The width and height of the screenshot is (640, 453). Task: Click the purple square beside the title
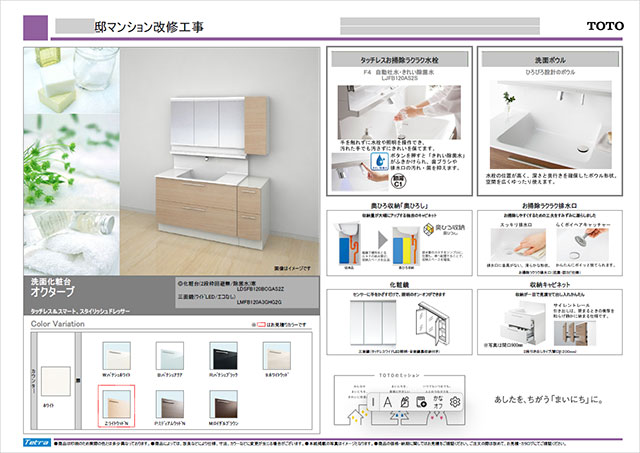pos(36,27)
